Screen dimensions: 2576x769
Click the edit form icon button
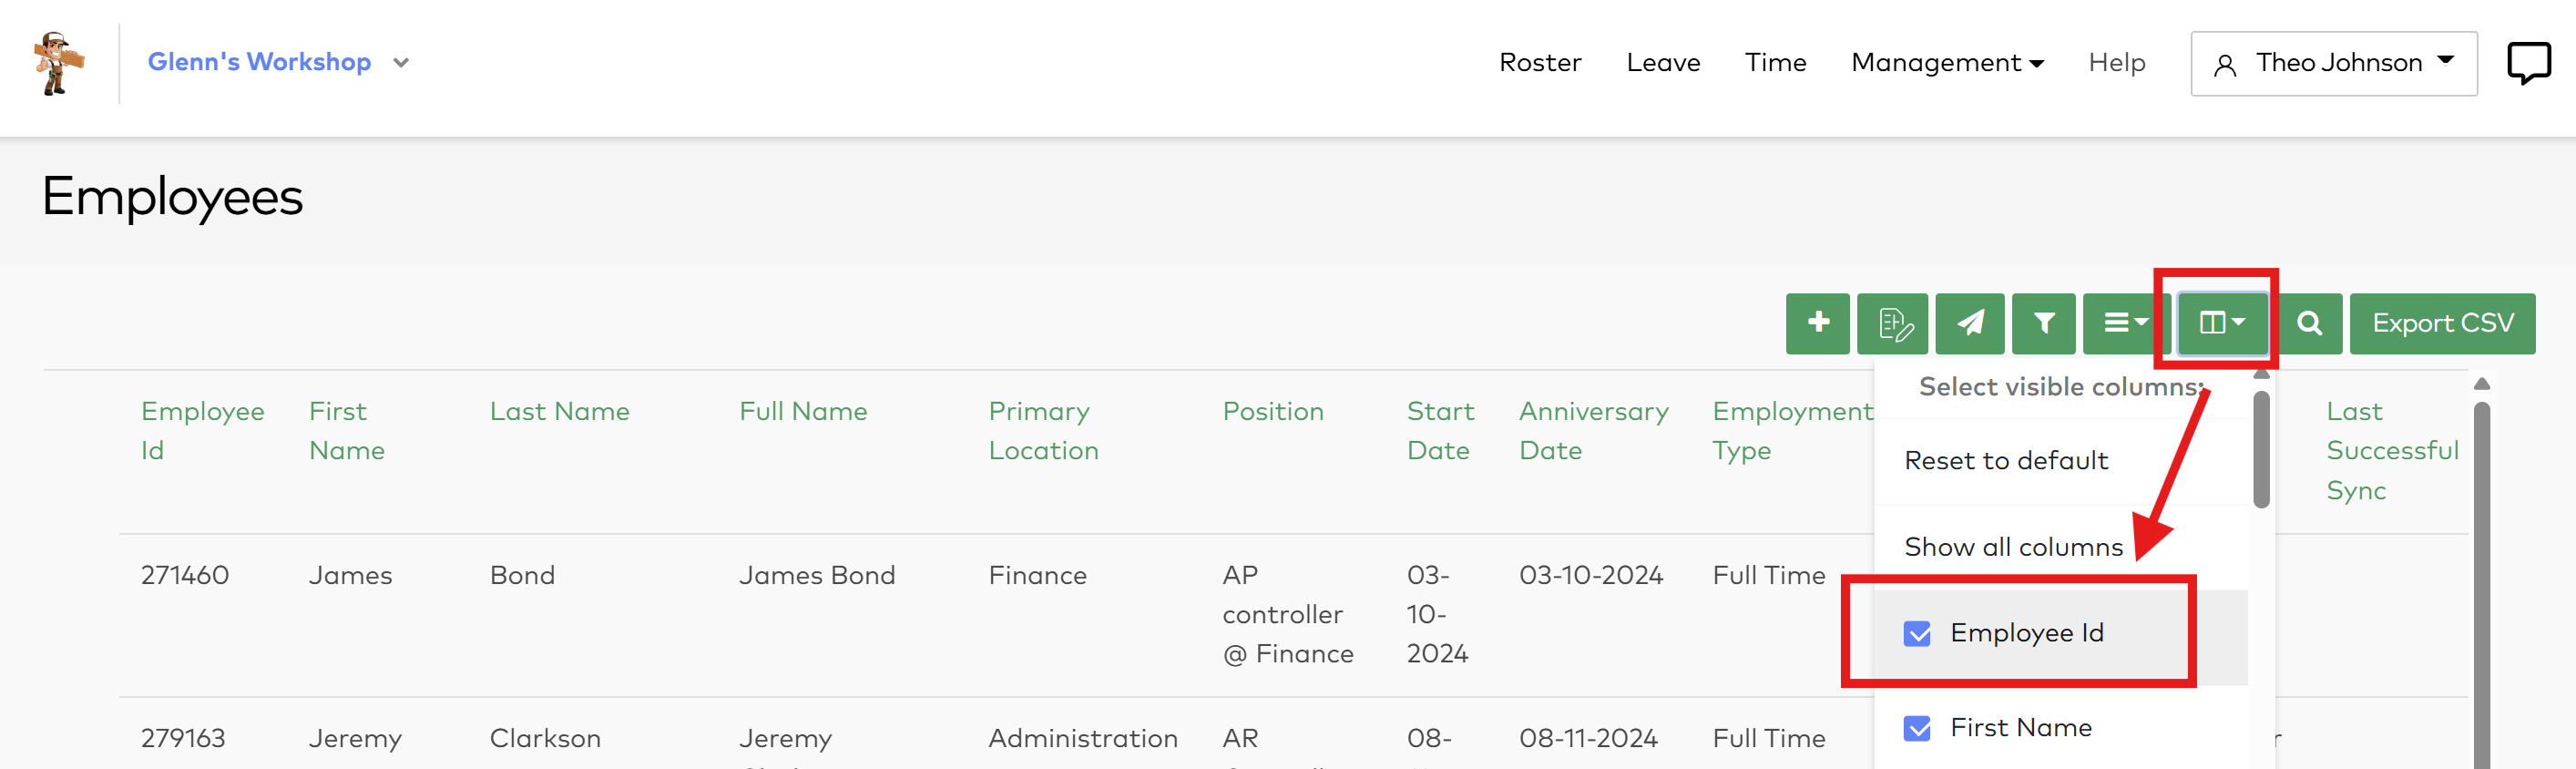pyautogui.click(x=1893, y=323)
